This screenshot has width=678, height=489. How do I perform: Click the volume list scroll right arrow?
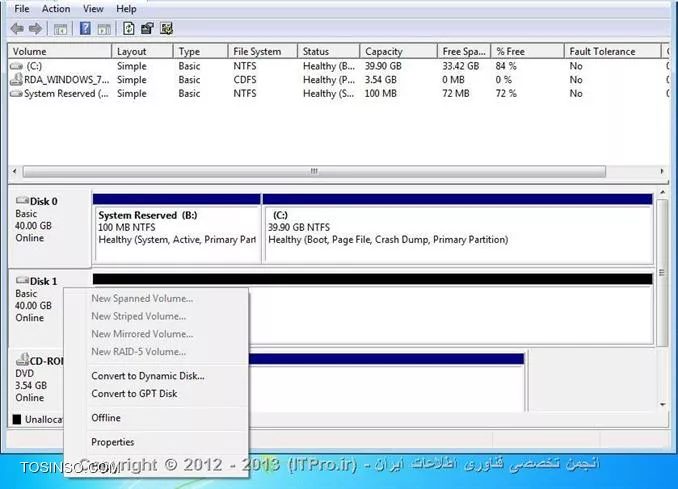click(662, 171)
